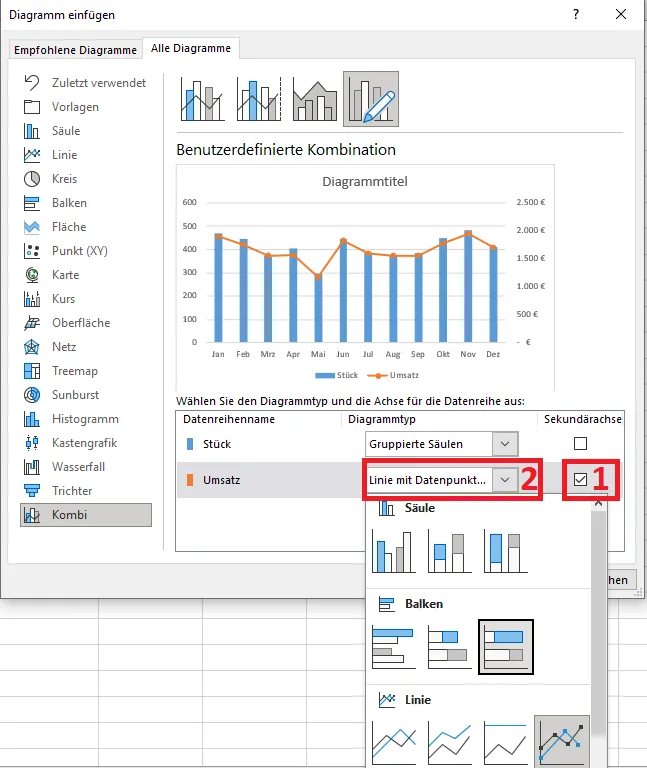647x768 pixels.
Task: Select line with markers chart icon
Action: (x=561, y=742)
